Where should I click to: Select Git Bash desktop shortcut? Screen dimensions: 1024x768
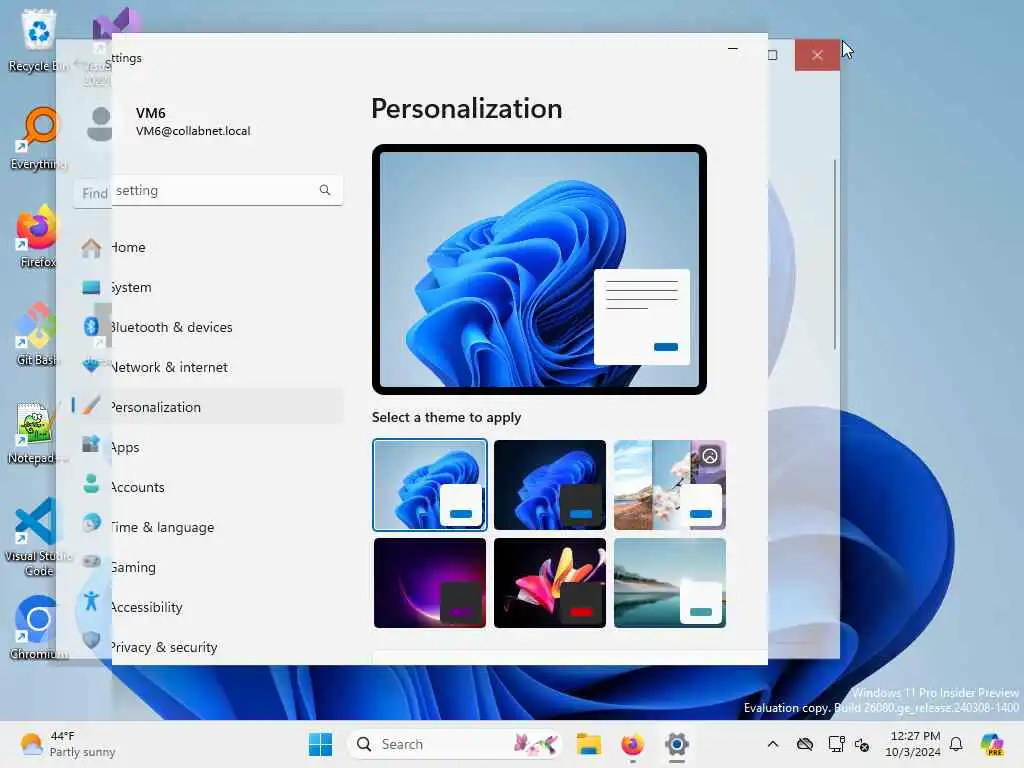37,334
